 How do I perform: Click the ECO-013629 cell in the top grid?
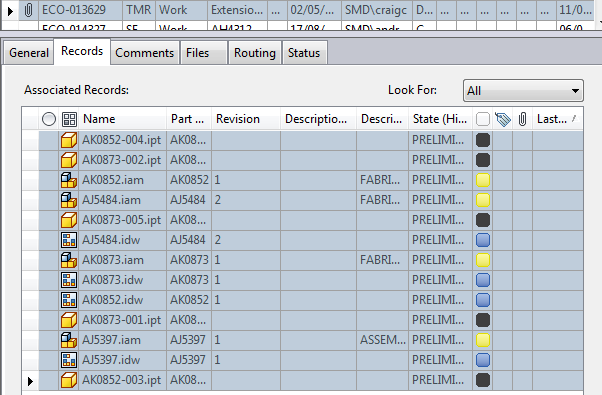[81, 10]
